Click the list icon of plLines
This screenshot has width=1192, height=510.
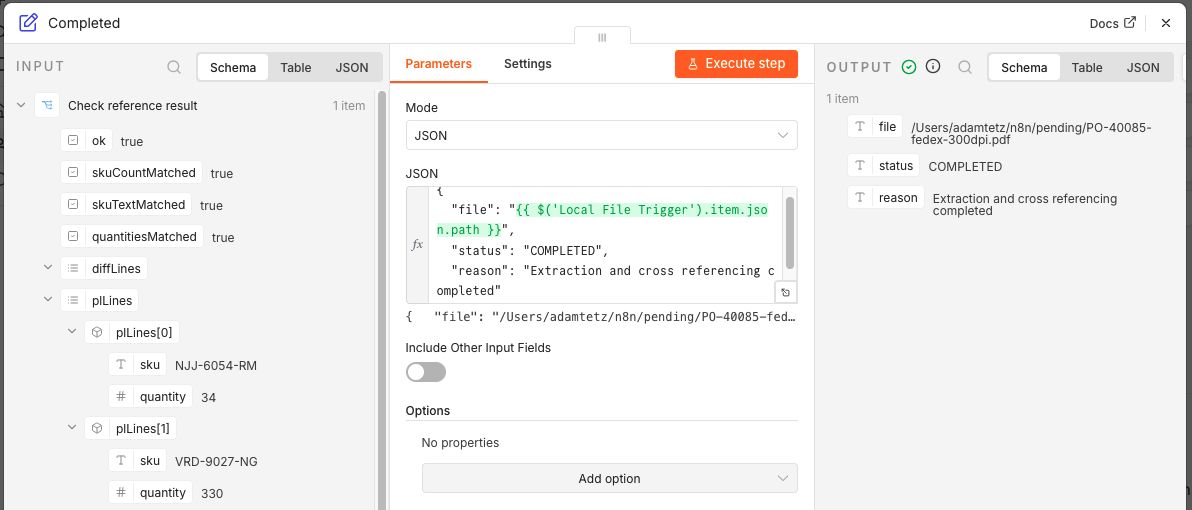(x=73, y=300)
